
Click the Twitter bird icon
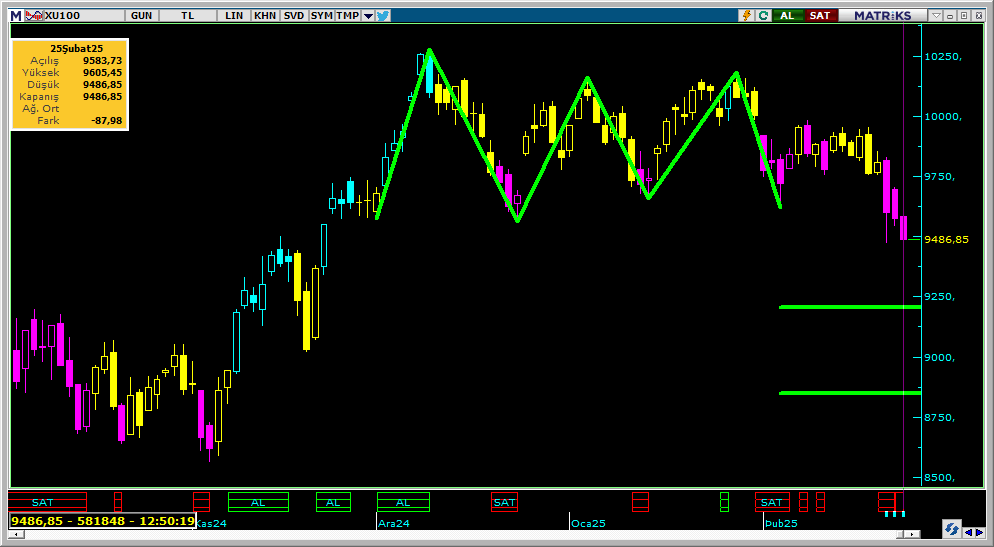383,15
